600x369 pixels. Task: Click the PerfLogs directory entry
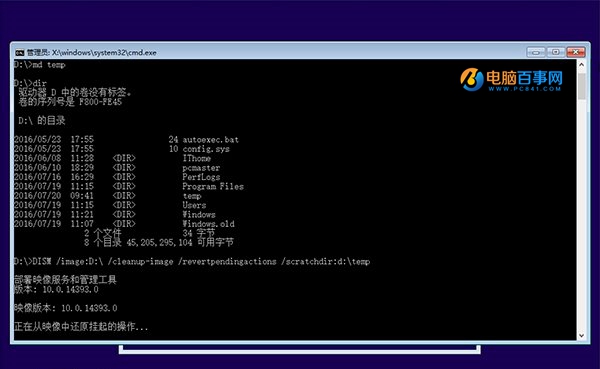pos(201,177)
